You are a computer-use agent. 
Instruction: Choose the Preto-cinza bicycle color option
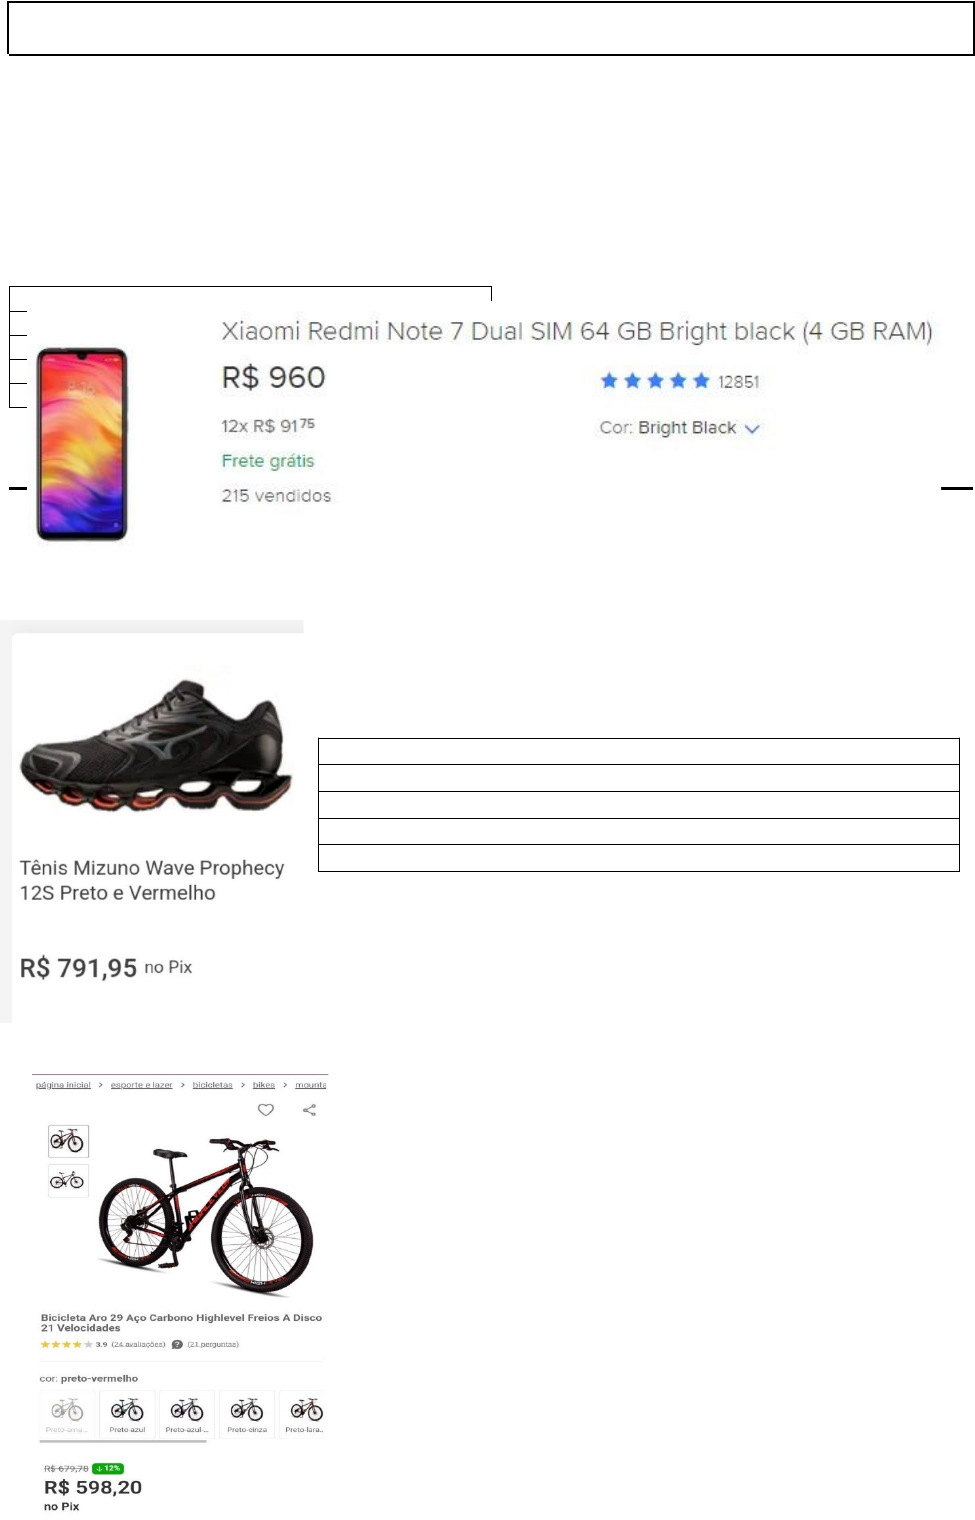[x=247, y=1412]
